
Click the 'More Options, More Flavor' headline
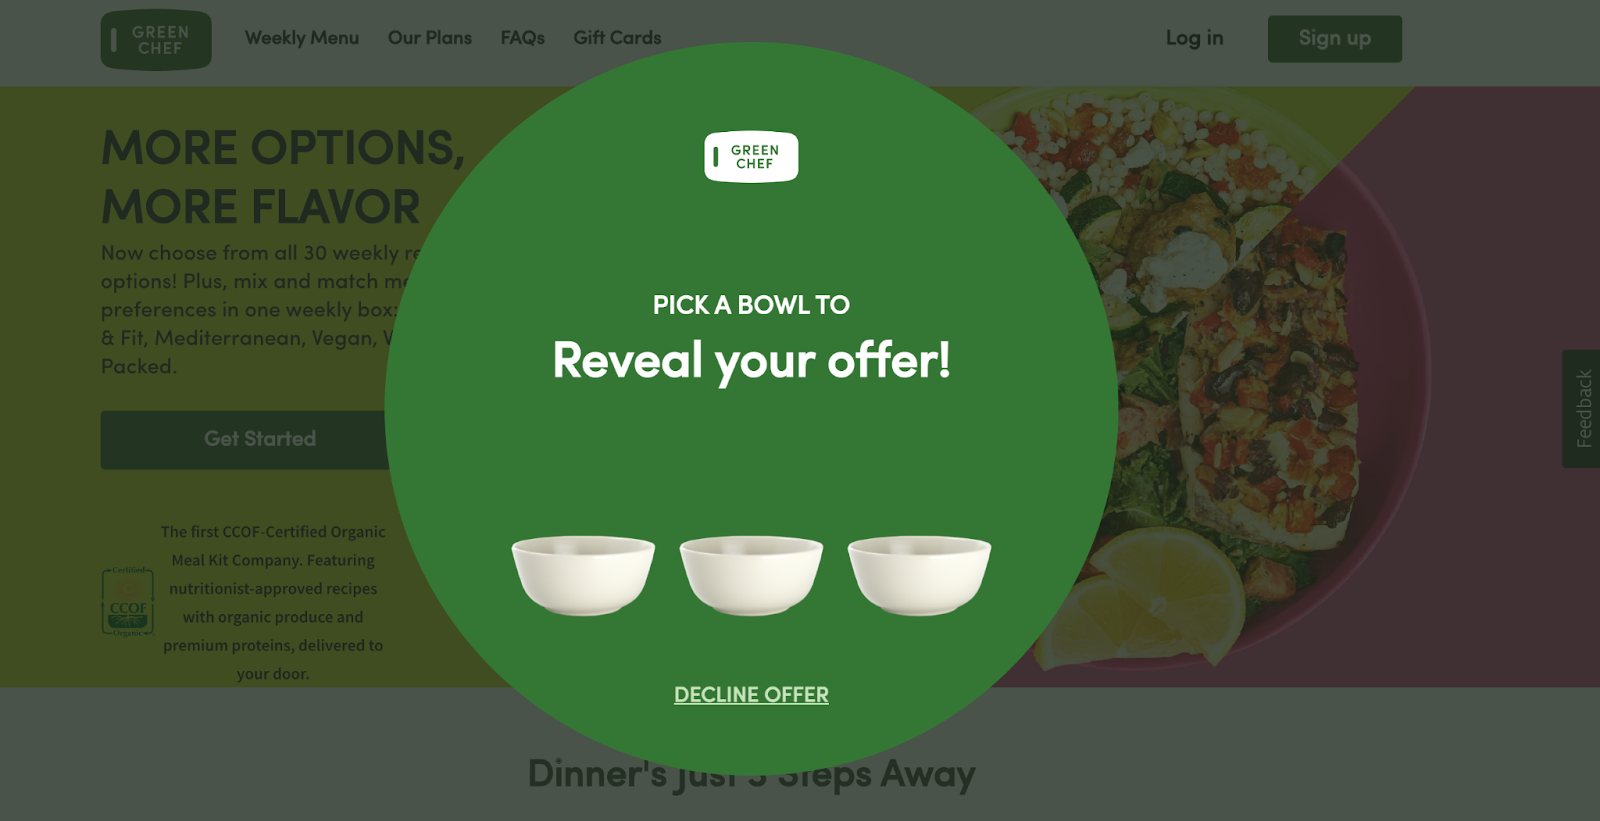pyautogui.click(x=283, y=177)
